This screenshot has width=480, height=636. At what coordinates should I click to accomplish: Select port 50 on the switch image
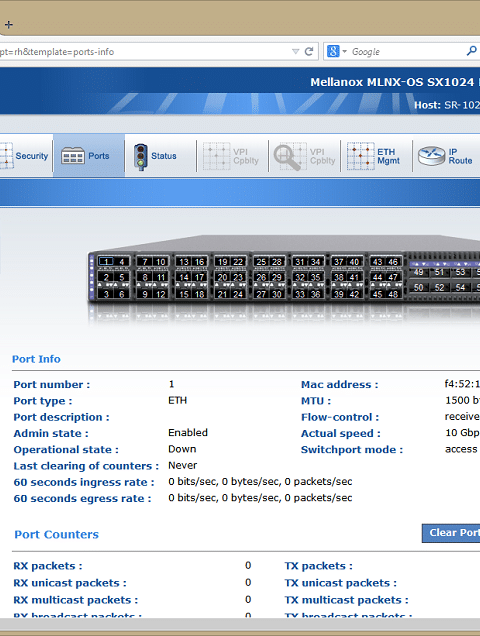(x=418, y=287)
